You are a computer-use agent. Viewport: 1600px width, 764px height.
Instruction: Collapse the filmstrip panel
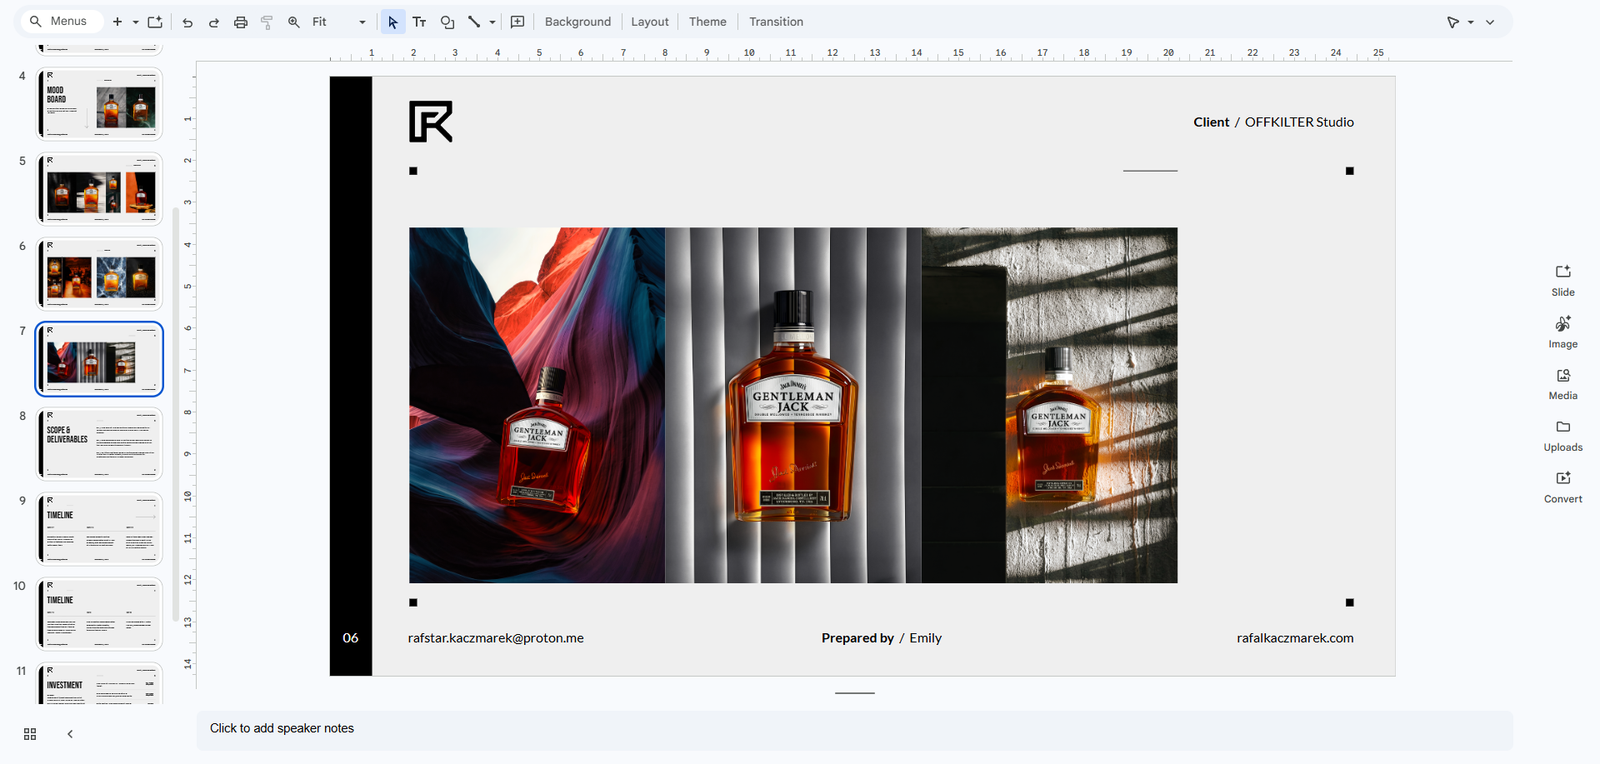70,734
